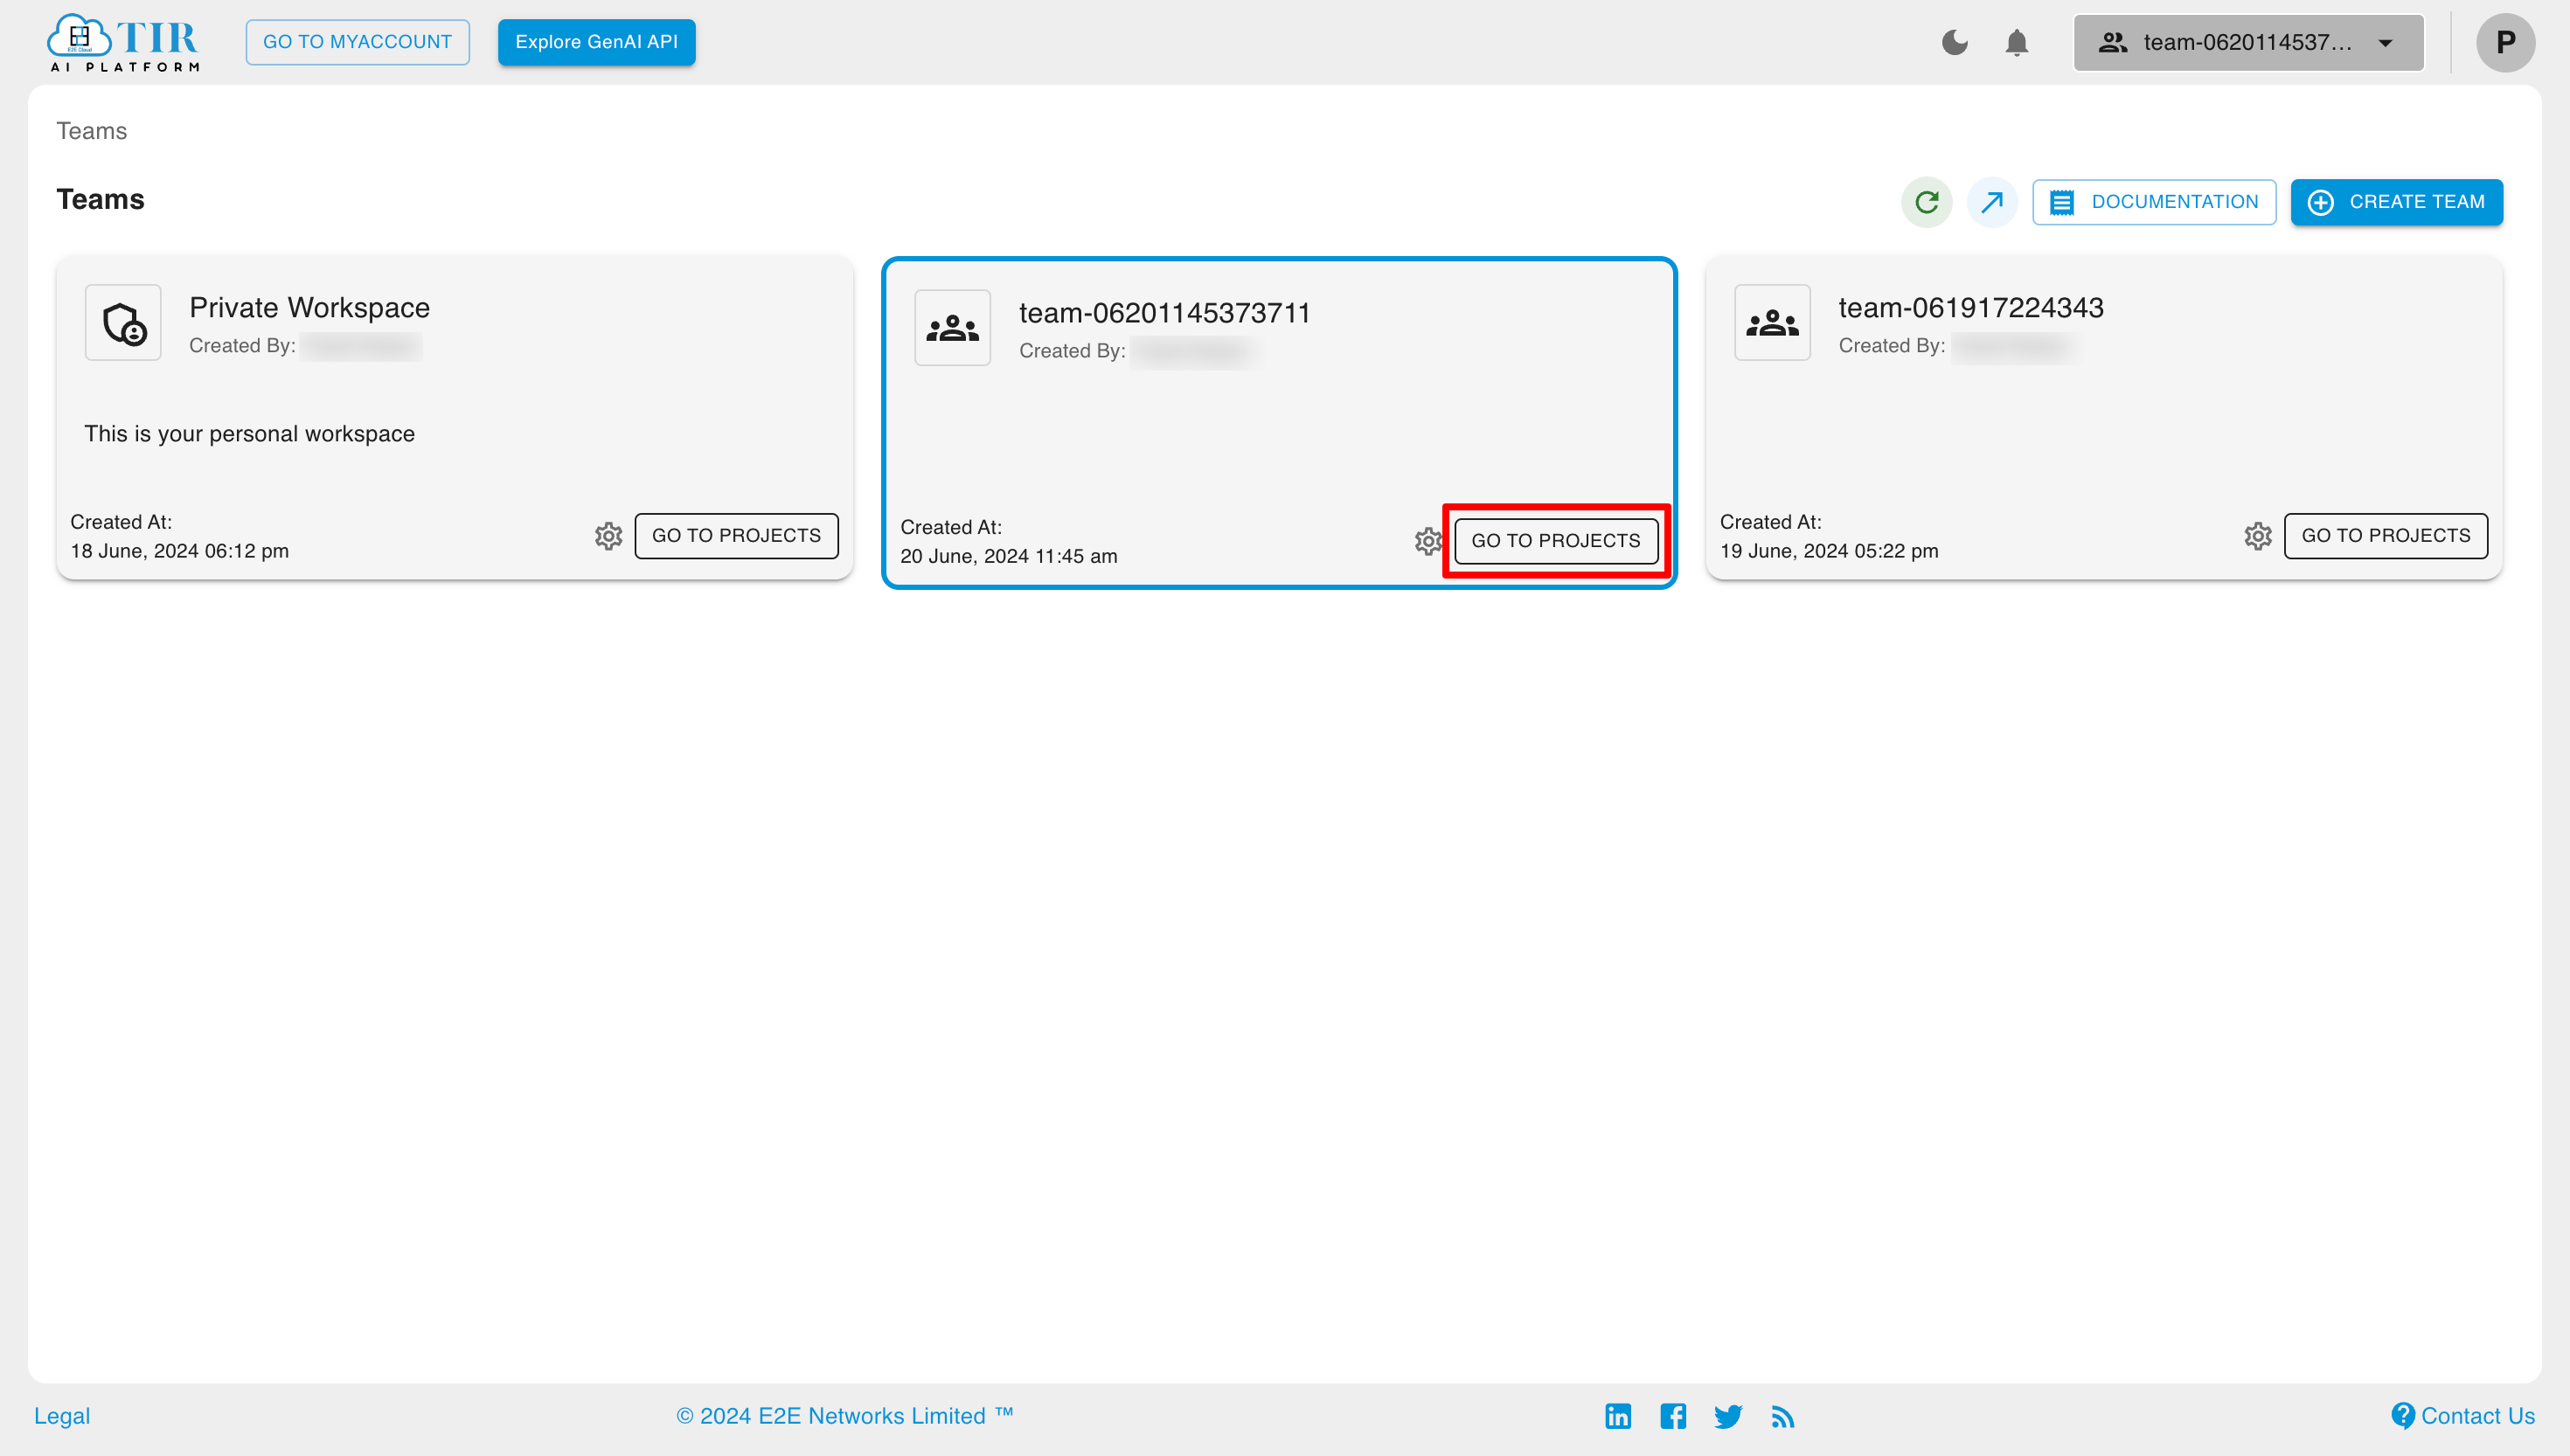Open the team selector dropdown
The width and height of the screenshot is (2570, 1456).
click(x=2248, y=42)
